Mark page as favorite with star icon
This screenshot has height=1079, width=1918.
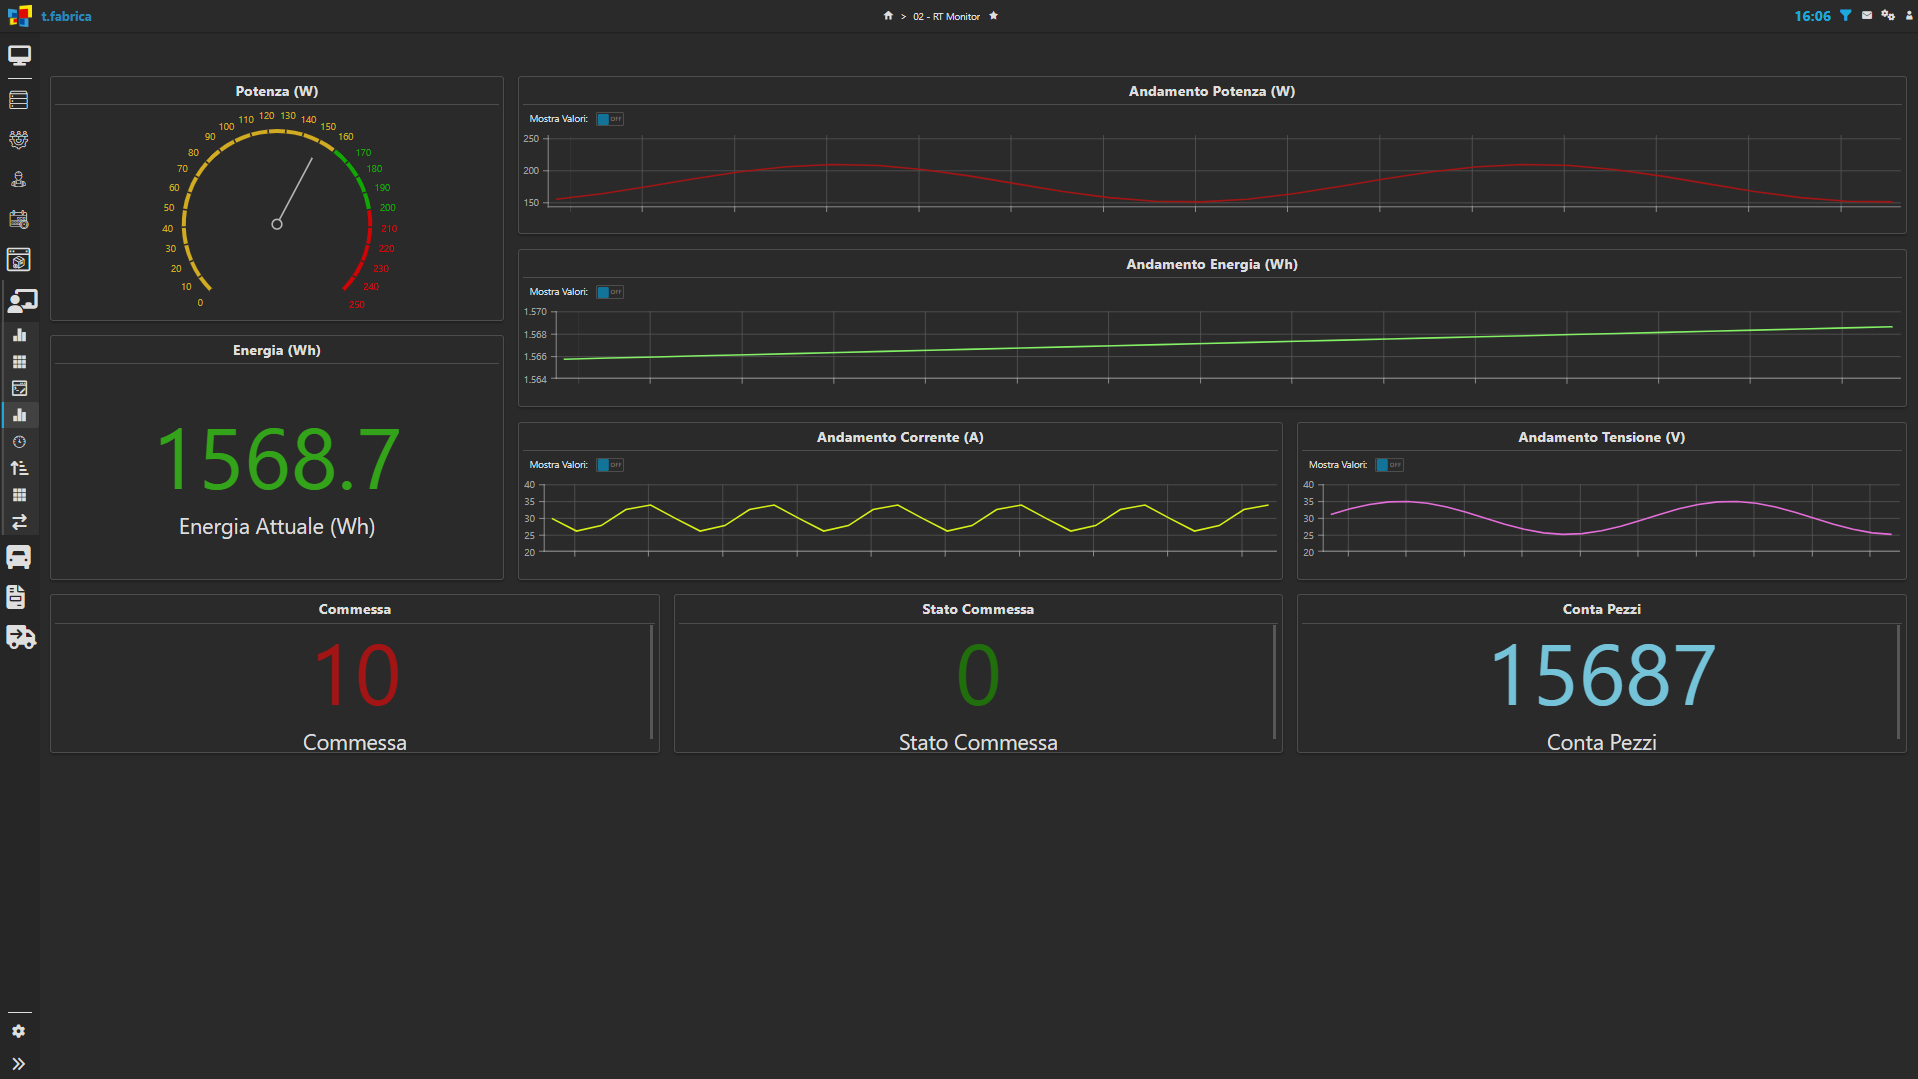click(993, 16)
